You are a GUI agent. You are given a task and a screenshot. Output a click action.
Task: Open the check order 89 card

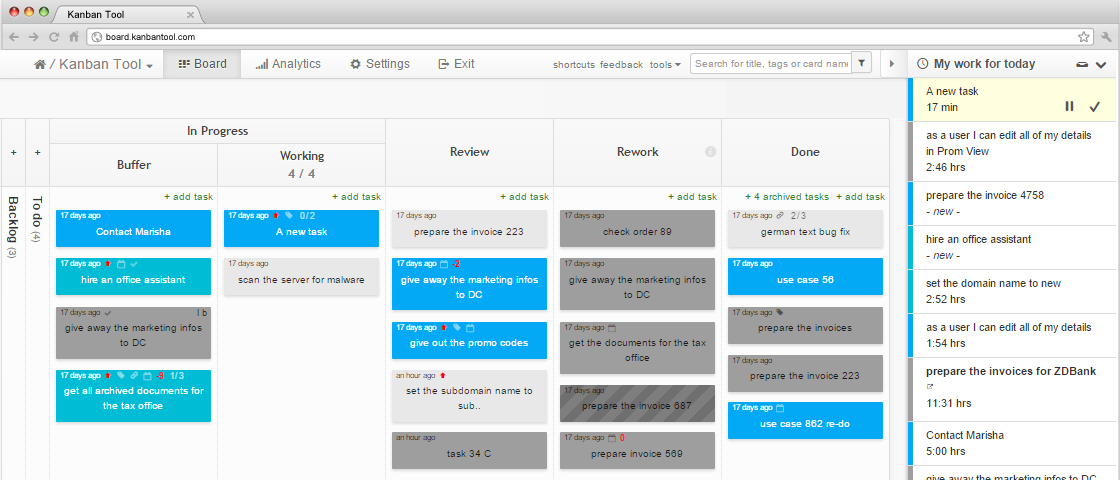click(637, 229)
